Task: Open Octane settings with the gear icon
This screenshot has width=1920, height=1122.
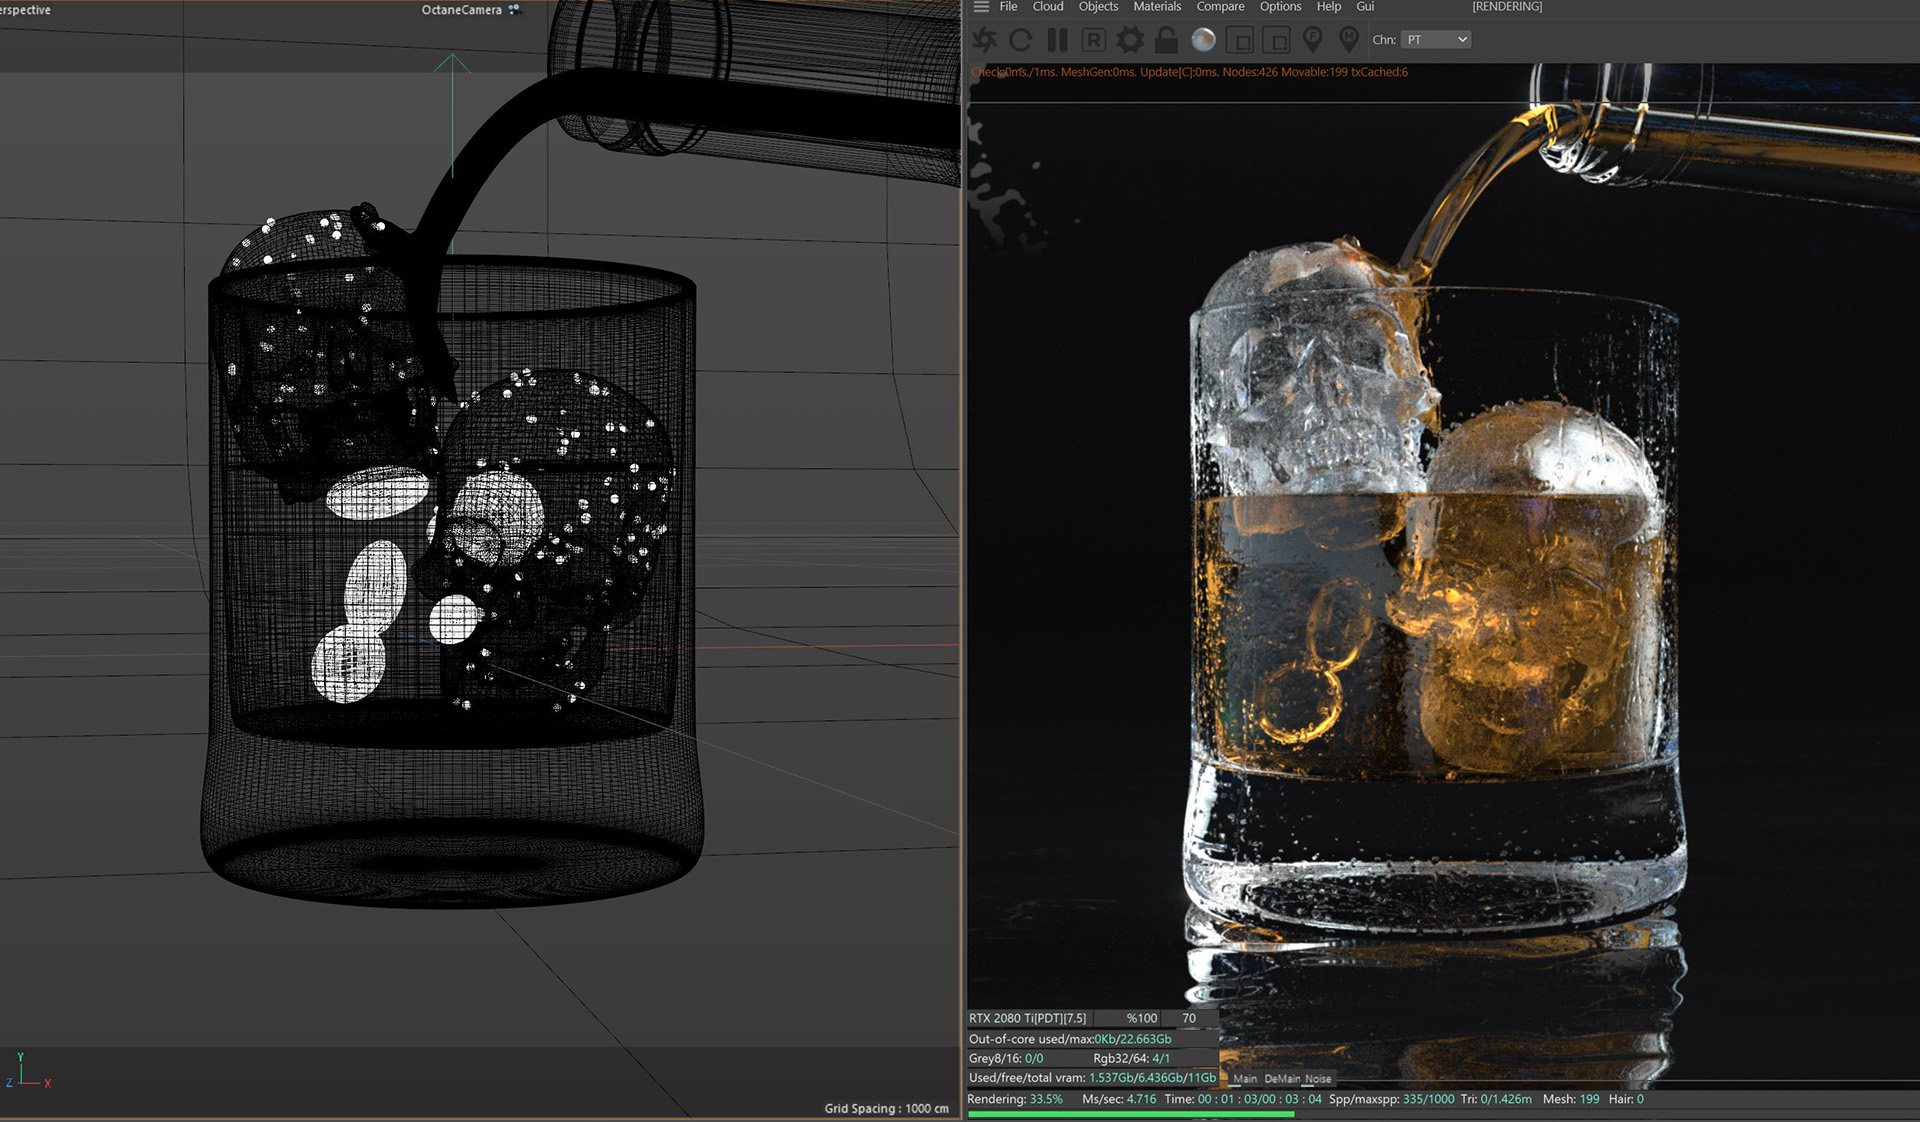Action: pos(1130,40)
